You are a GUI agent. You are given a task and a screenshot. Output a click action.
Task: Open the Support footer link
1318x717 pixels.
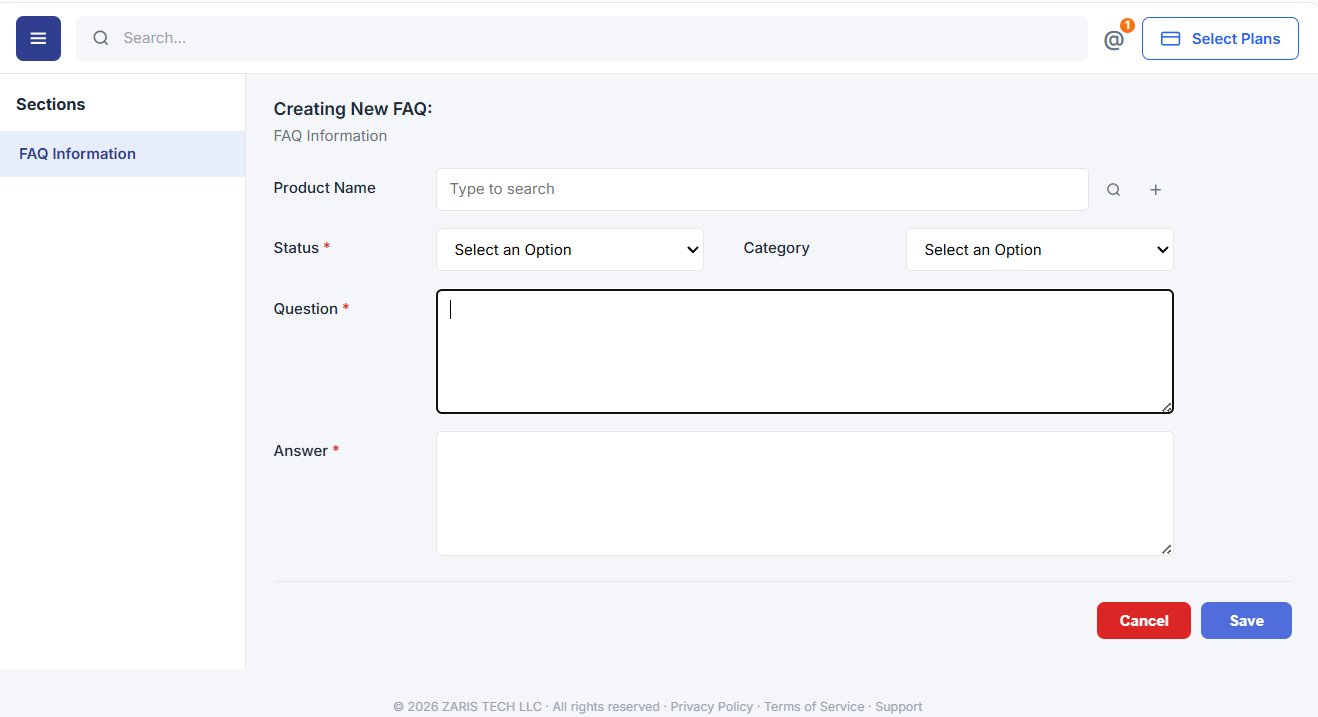coord(898,706)
